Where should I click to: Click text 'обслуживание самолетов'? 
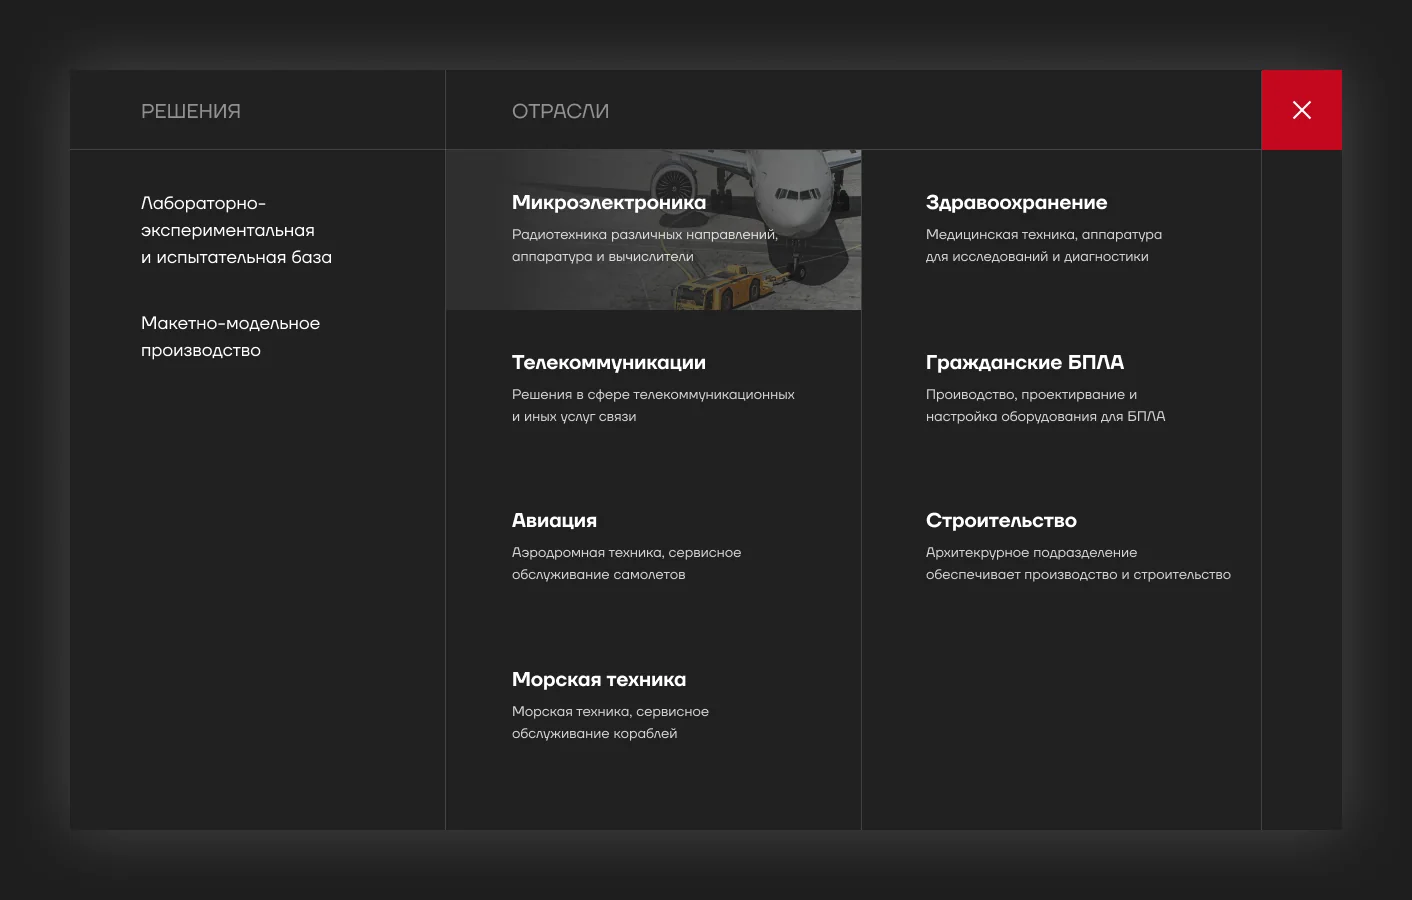click(598, 575)
